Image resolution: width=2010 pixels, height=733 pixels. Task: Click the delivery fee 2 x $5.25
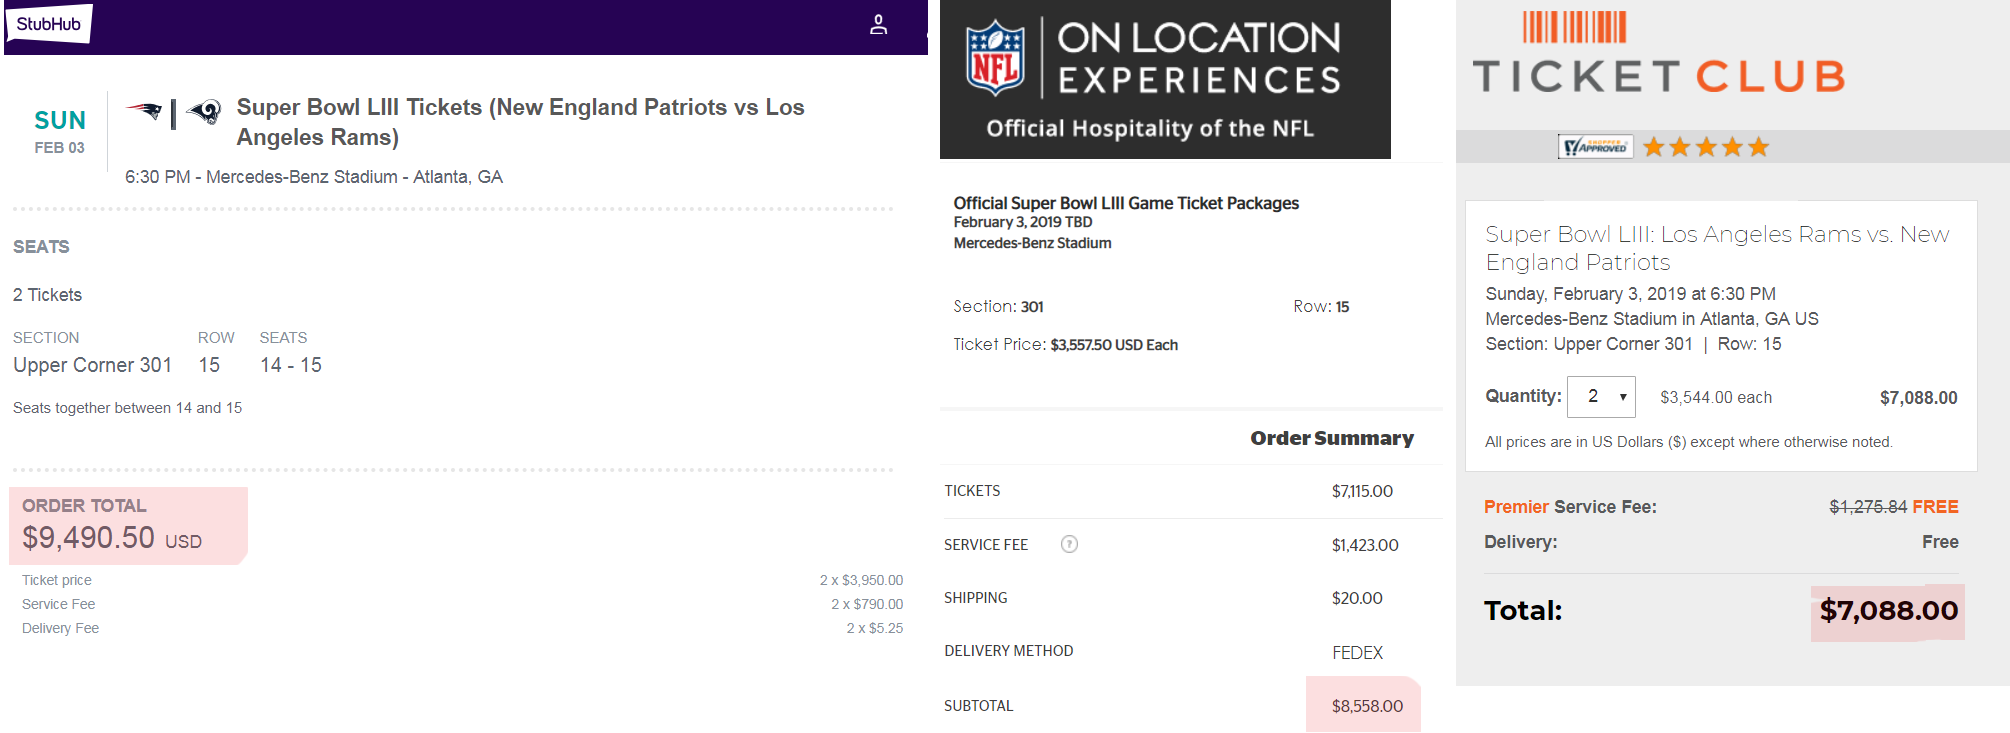874,628
